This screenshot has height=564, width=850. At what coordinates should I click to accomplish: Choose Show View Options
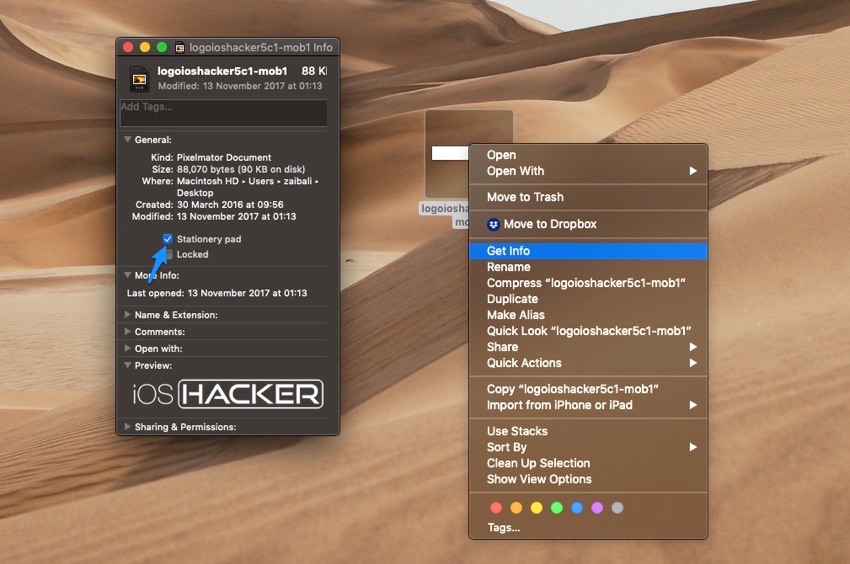[588, 479]
